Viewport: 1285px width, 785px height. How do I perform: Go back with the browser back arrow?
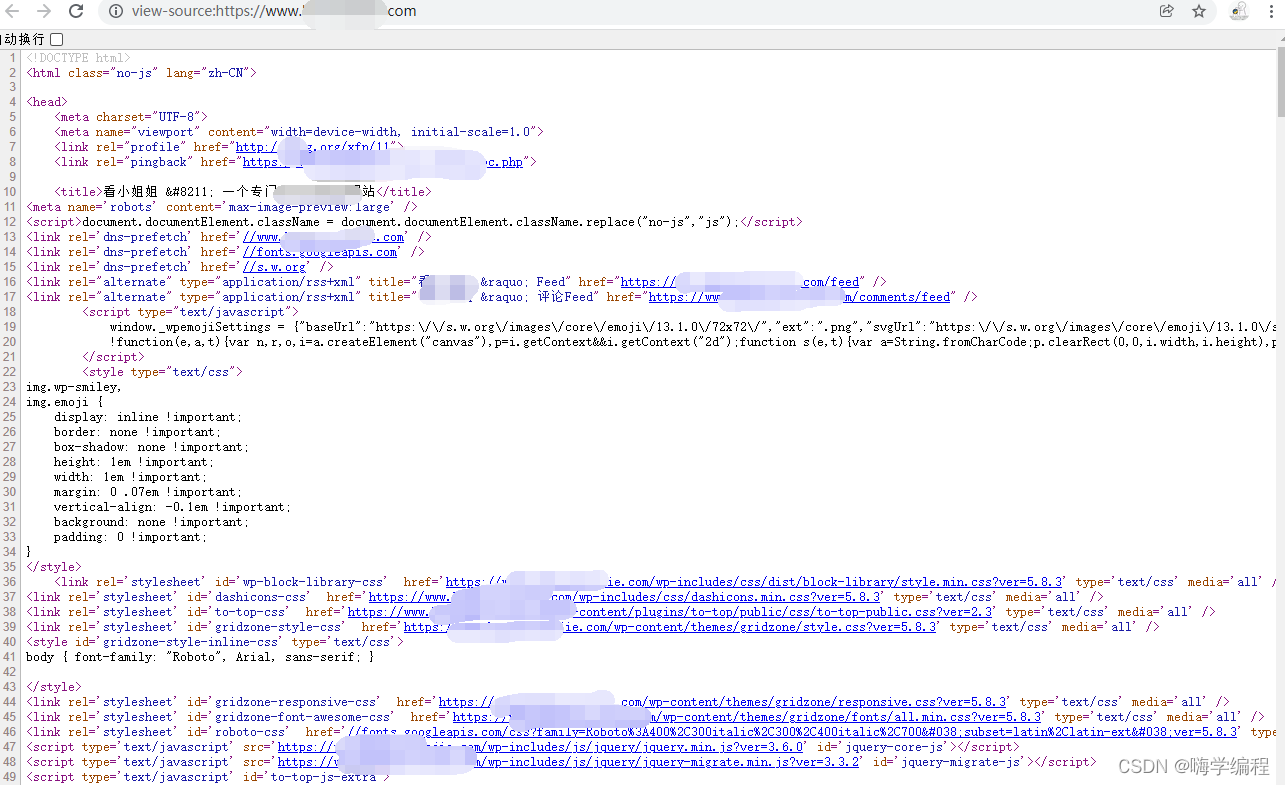[x=10, y=11]
